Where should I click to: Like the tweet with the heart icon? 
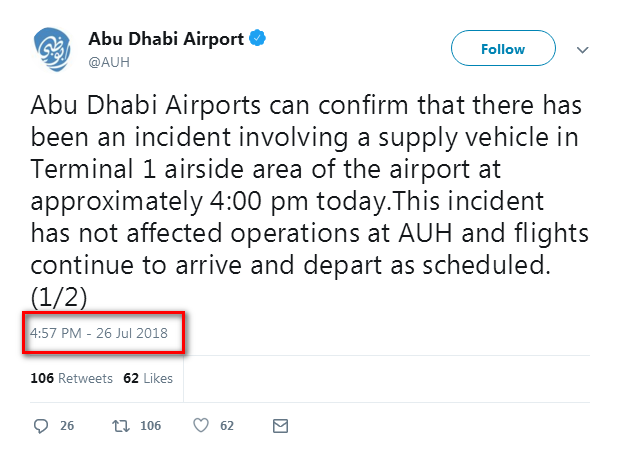200,425
